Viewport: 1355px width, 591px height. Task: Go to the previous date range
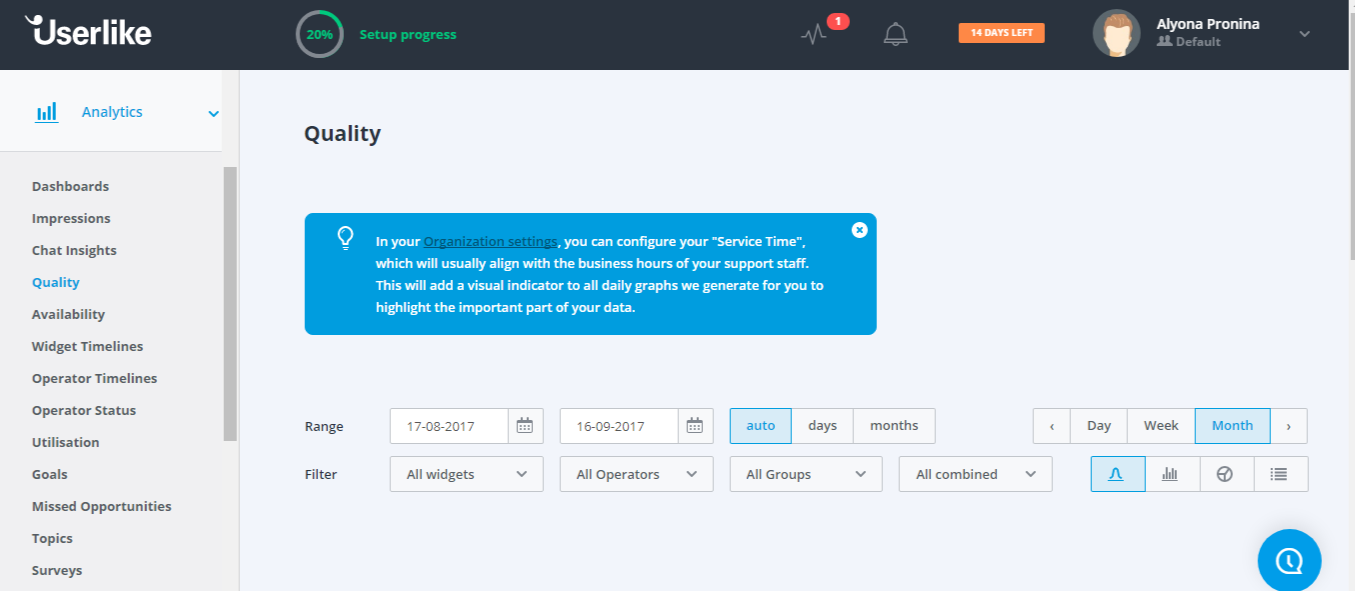coord(1052,426)
